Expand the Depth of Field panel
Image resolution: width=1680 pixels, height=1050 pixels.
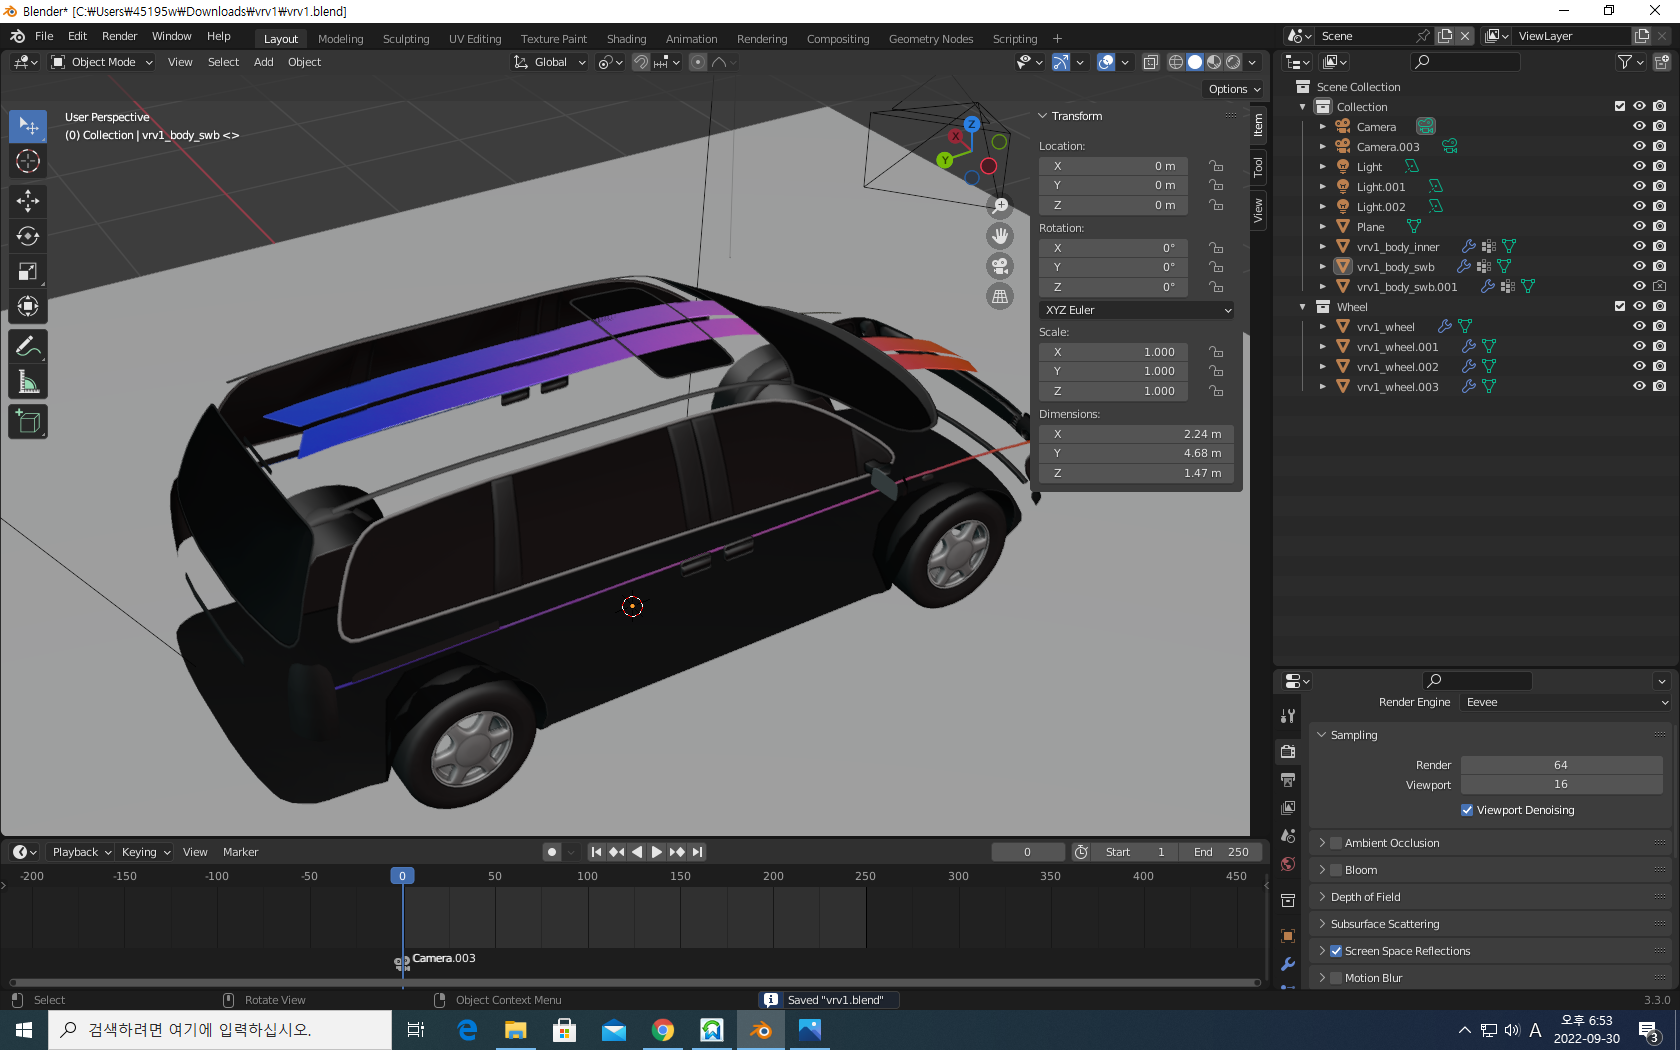1365,897
